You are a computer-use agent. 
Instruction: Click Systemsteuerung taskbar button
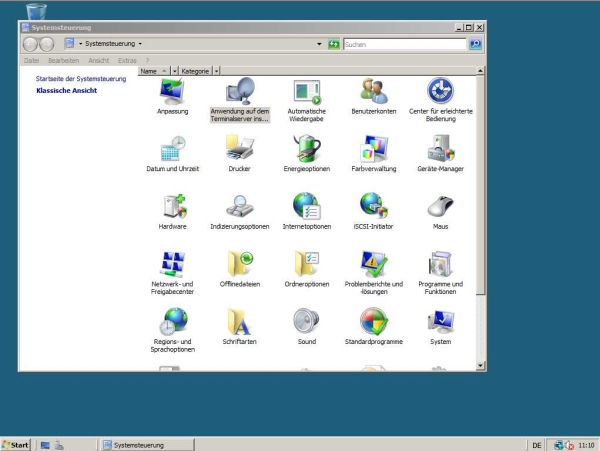click(148, 445)
